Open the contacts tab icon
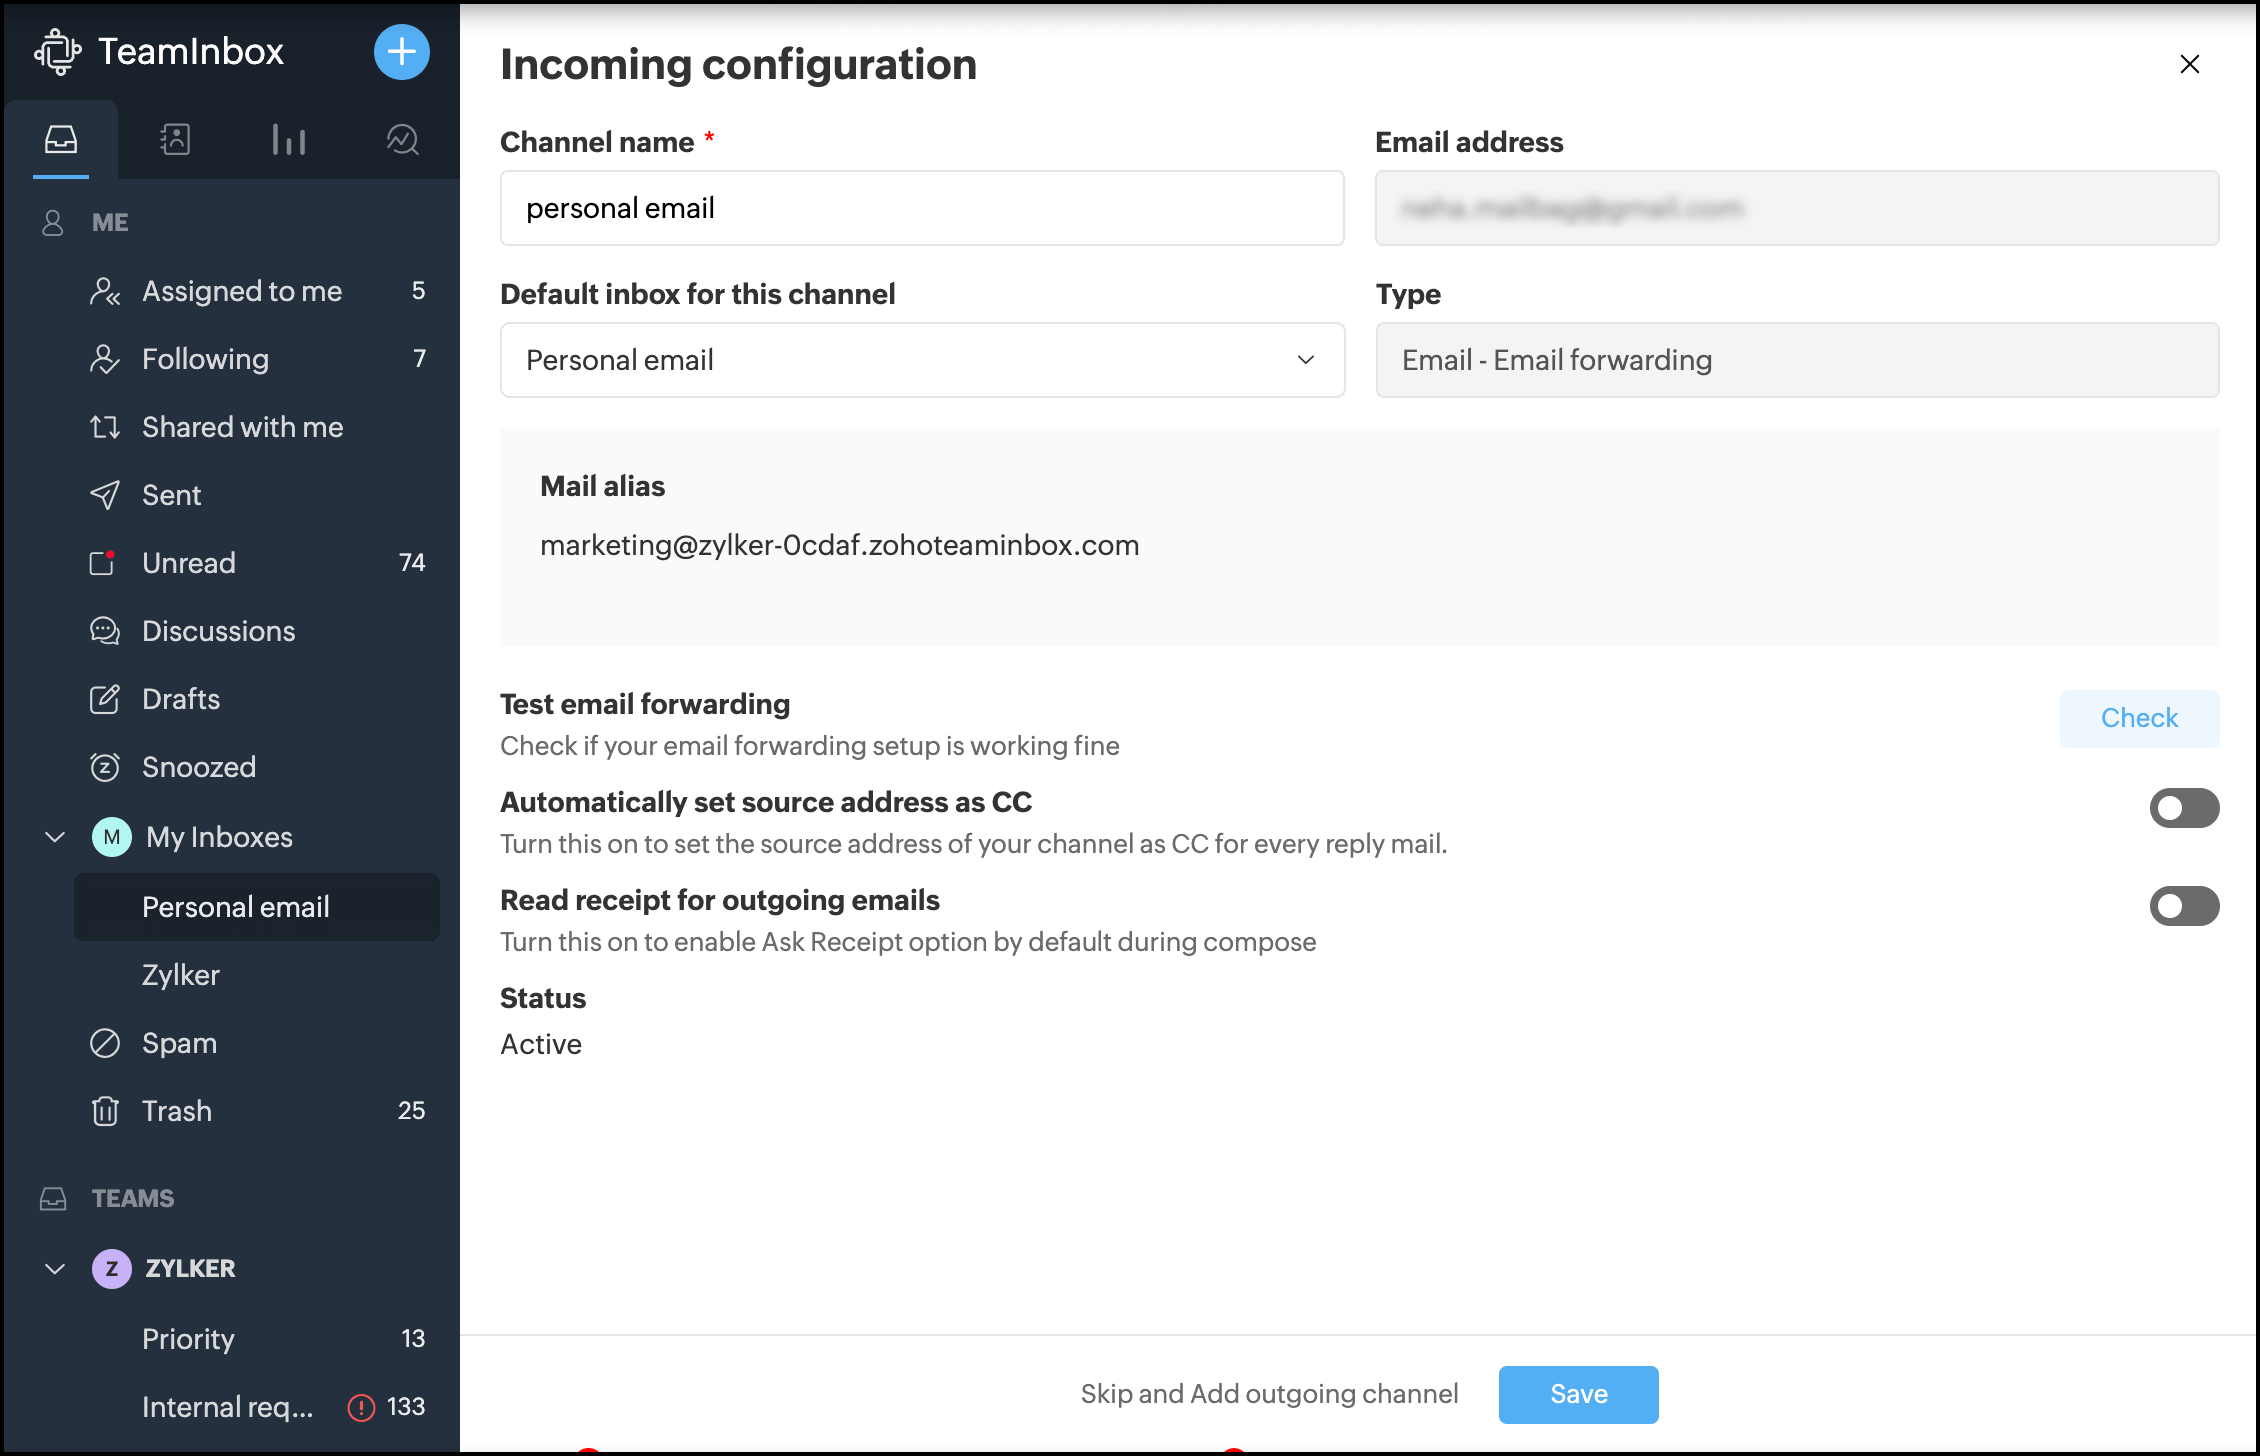 [x=175, y=139]
